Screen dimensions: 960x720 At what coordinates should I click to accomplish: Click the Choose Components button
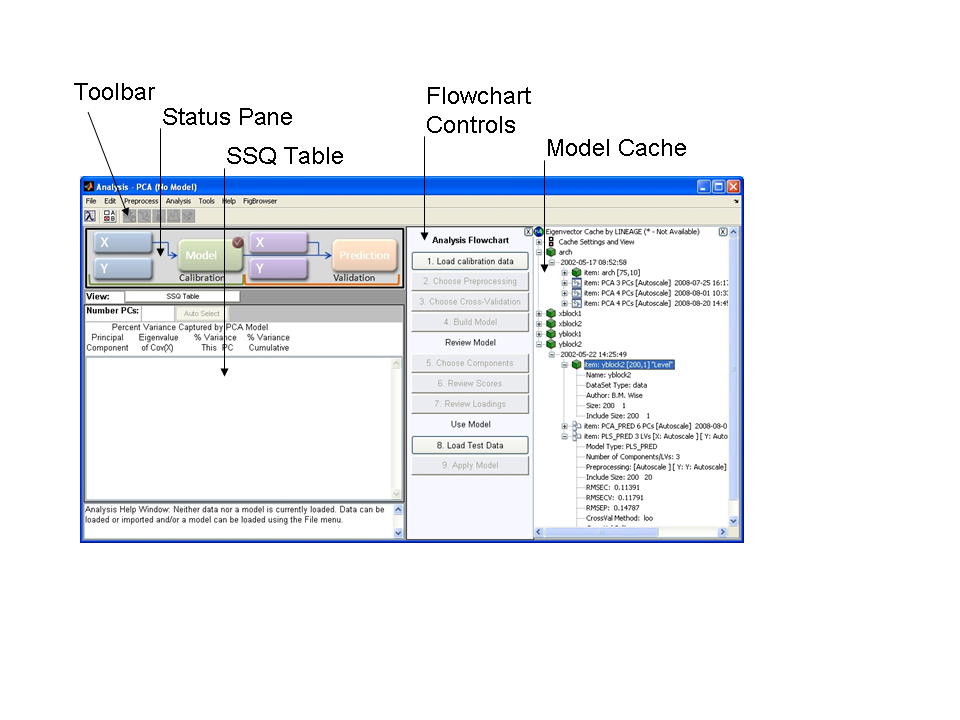470,363
